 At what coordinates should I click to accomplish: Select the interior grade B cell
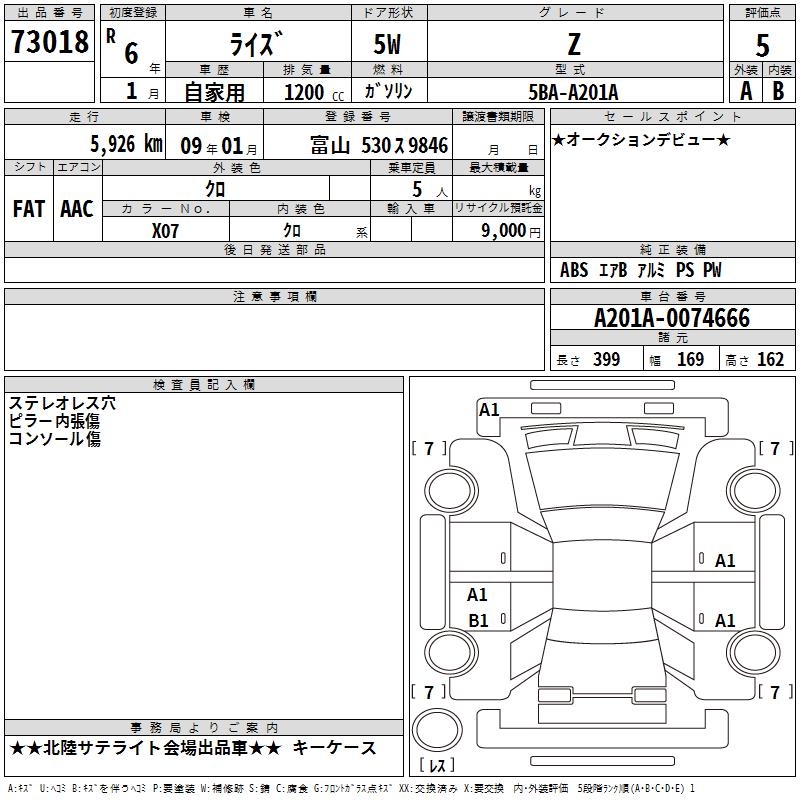pyautogui.click(x=779, y=91)
